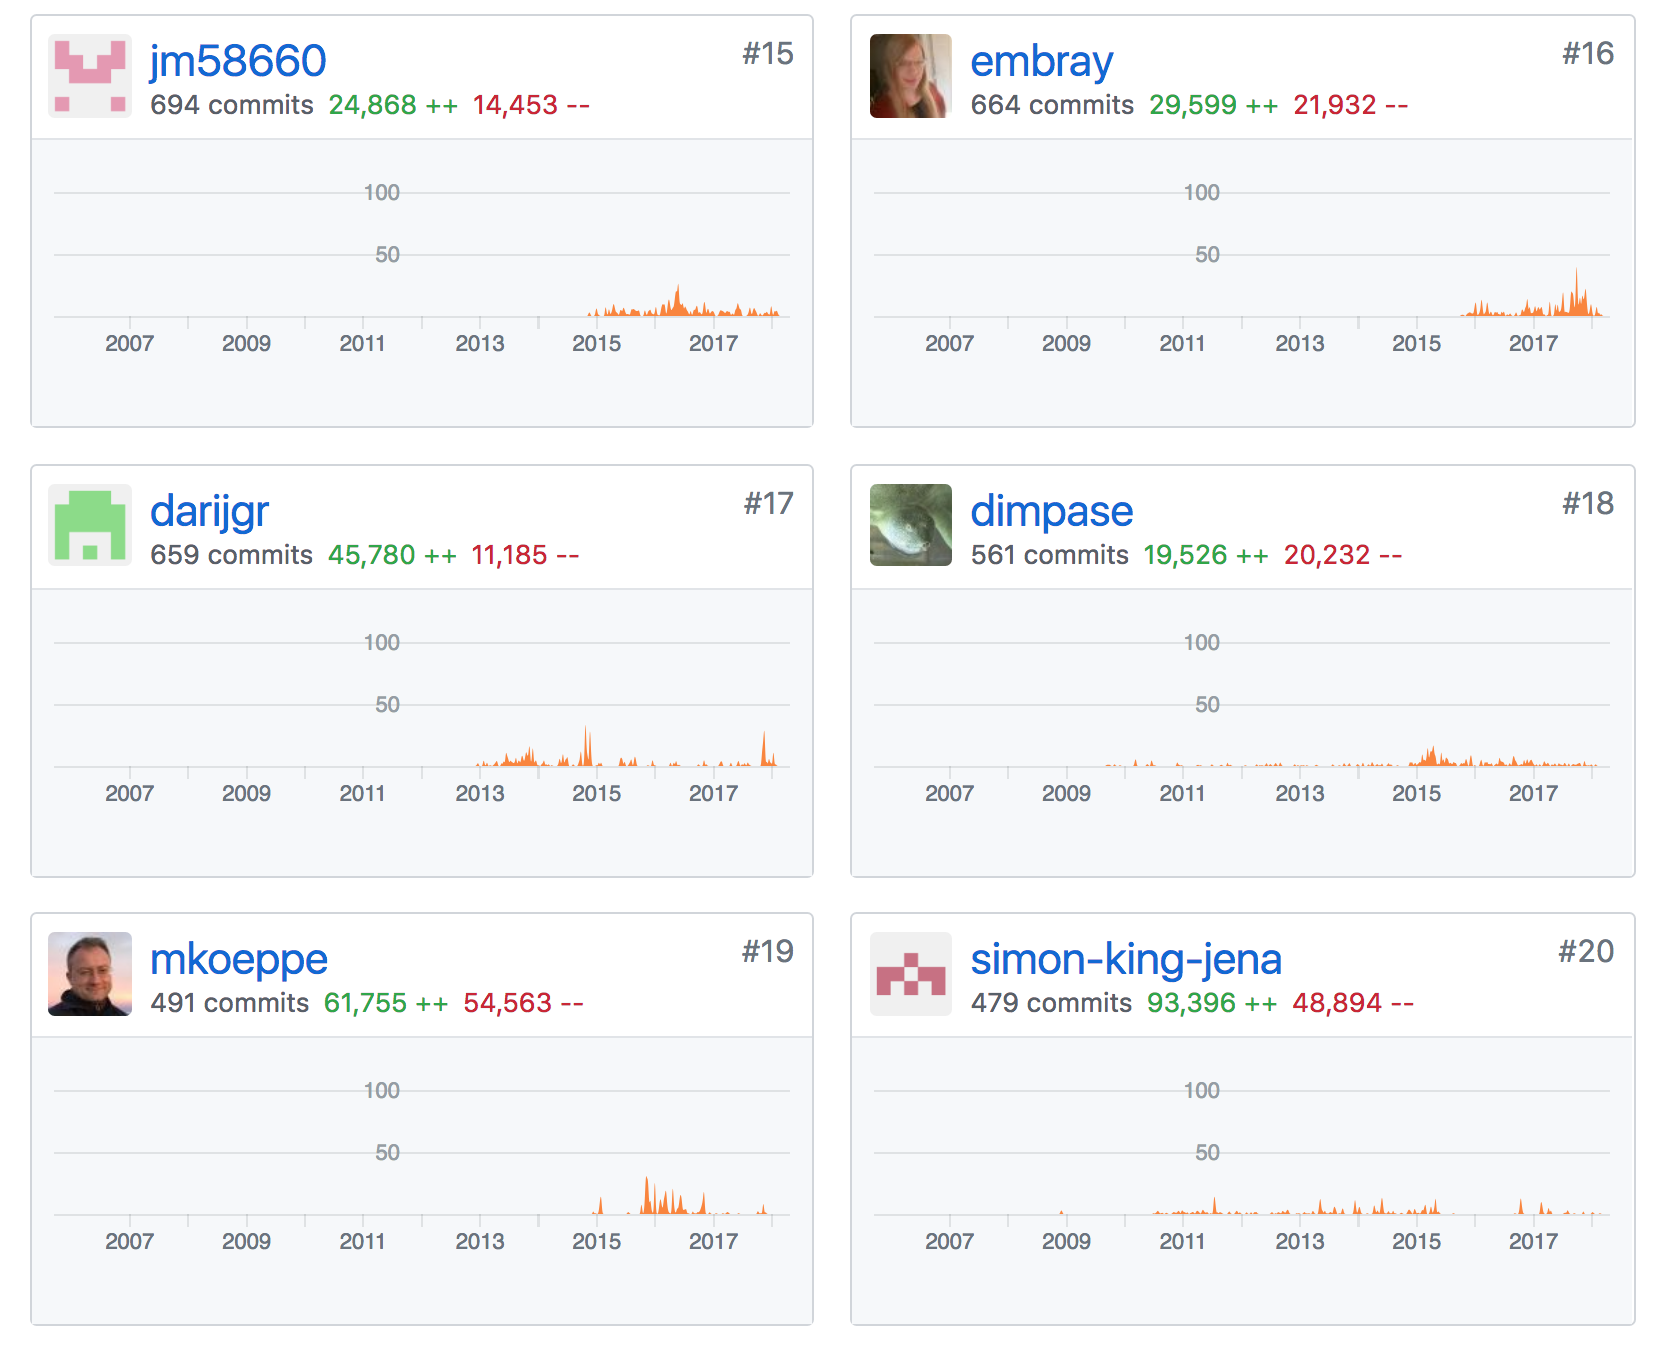Image resolution: width=1660 pixels, height=1348 pixels.
Task: View jm58660's 694 commits
Action: (232, 105)
